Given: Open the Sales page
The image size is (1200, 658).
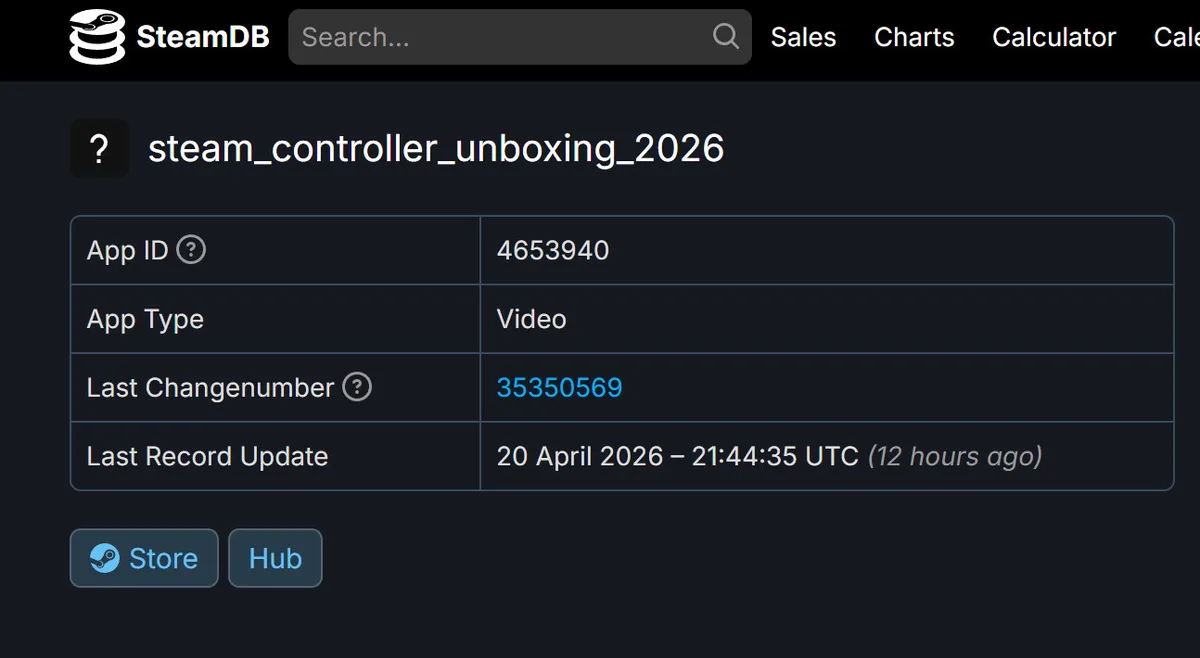Looking at the screenshot, I should [x=803, y=37].
